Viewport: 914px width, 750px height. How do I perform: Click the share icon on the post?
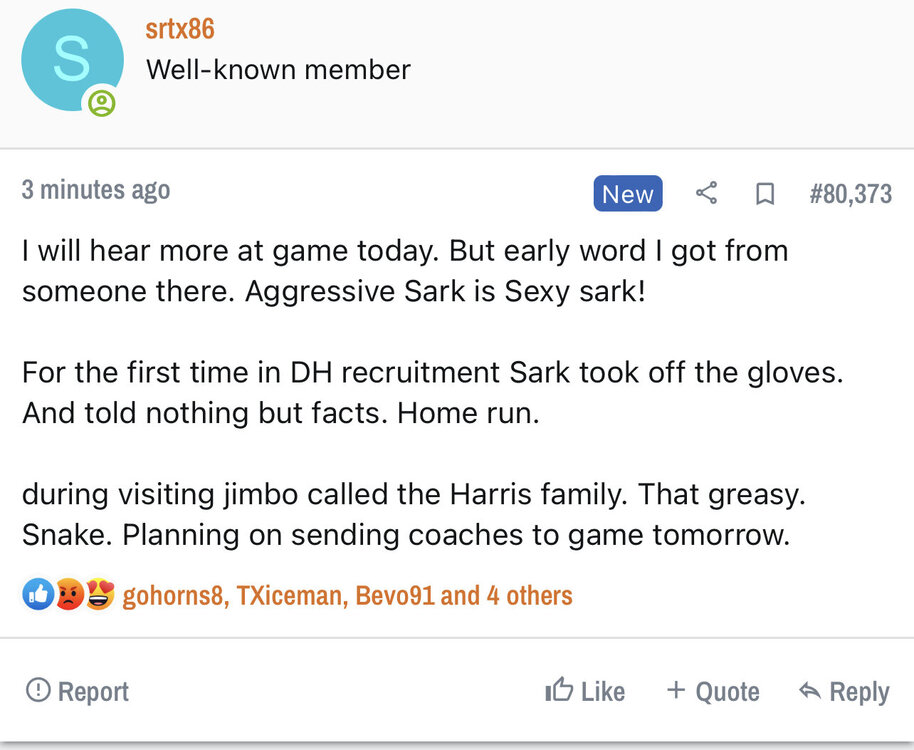[707, 194]
